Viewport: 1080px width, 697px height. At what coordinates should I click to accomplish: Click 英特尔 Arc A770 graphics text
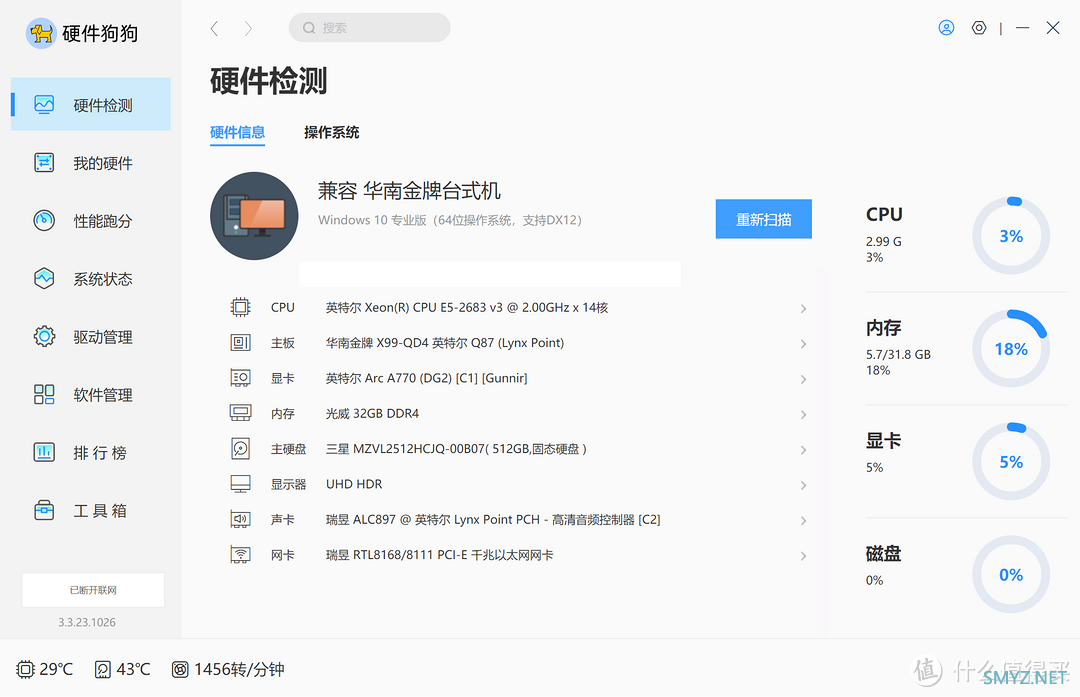[426, 377]
